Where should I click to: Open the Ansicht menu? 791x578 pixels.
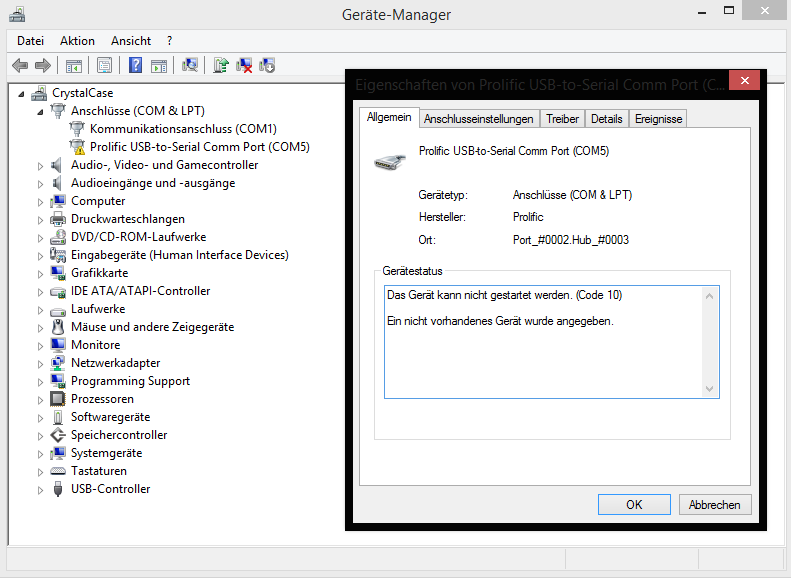point(131,41)
